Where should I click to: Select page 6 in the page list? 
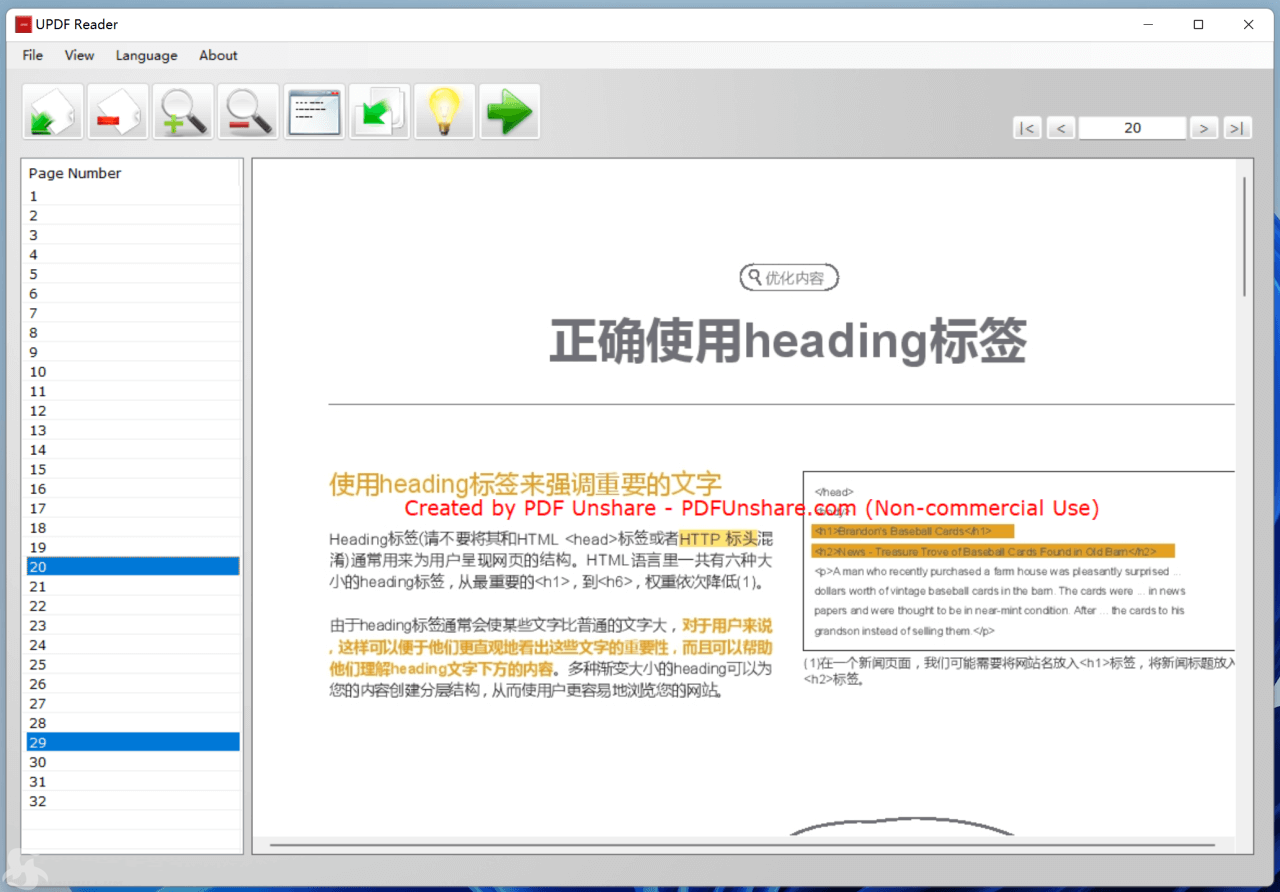[x=133, y=294]
